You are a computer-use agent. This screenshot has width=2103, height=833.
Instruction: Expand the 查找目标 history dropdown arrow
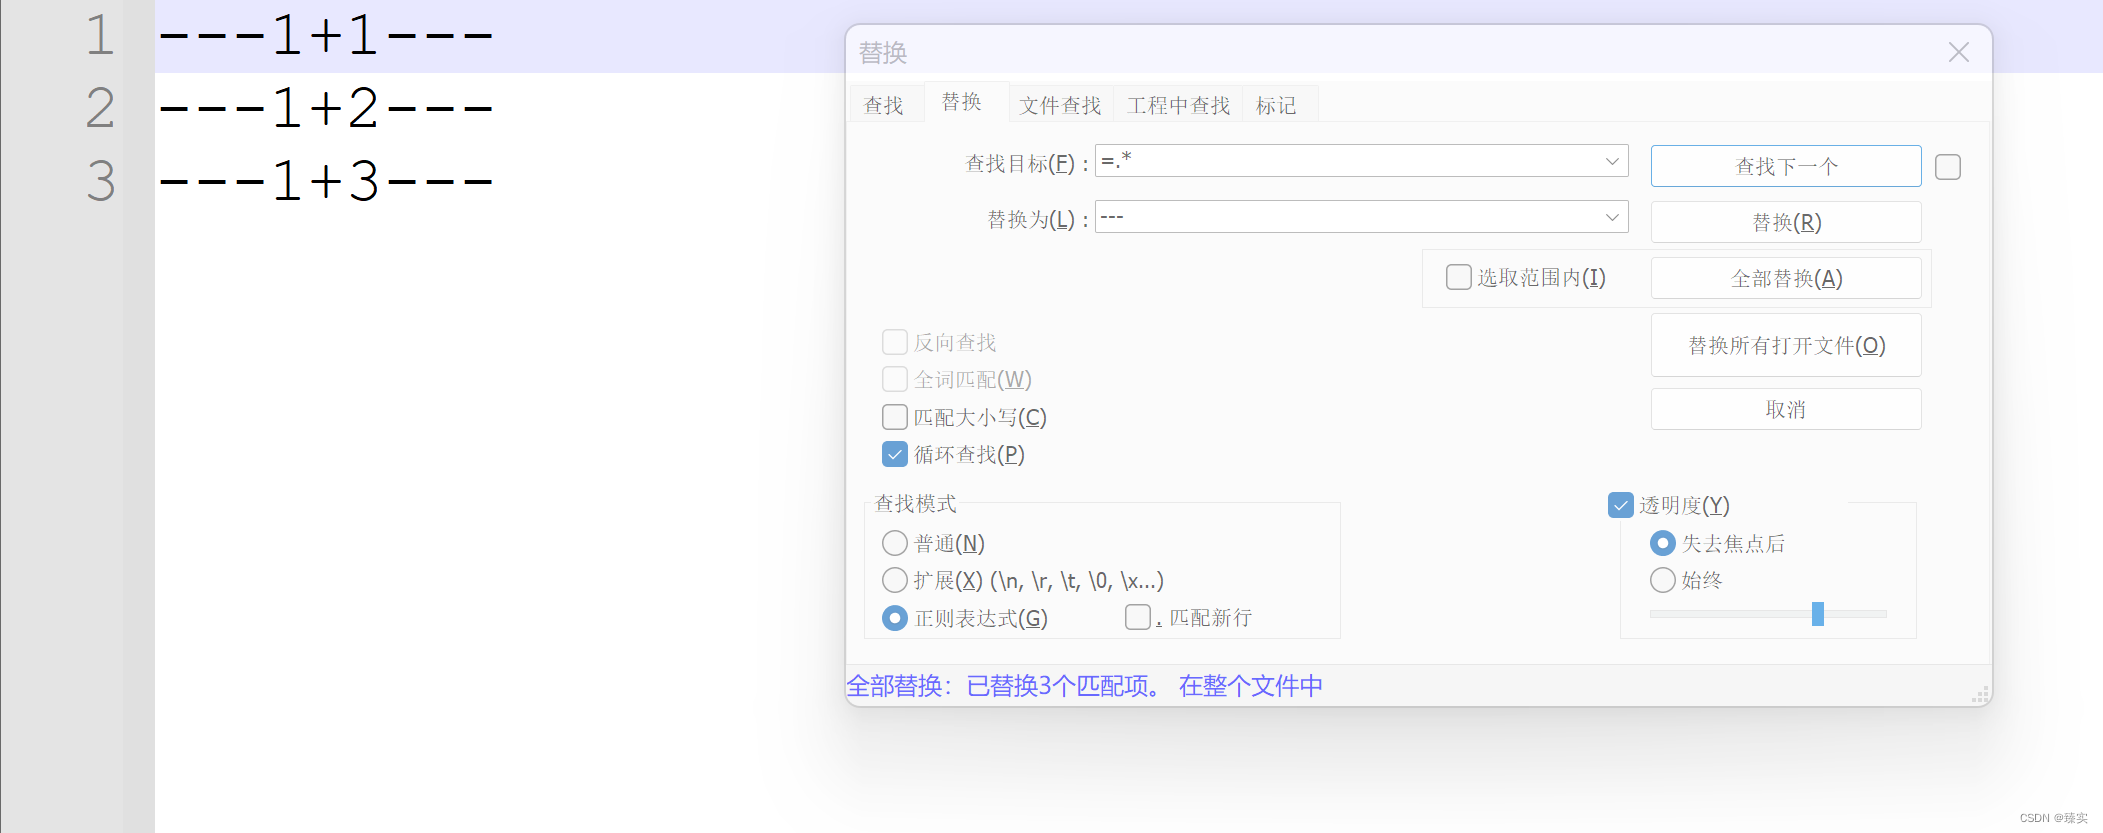click(x=1612, y=161)
